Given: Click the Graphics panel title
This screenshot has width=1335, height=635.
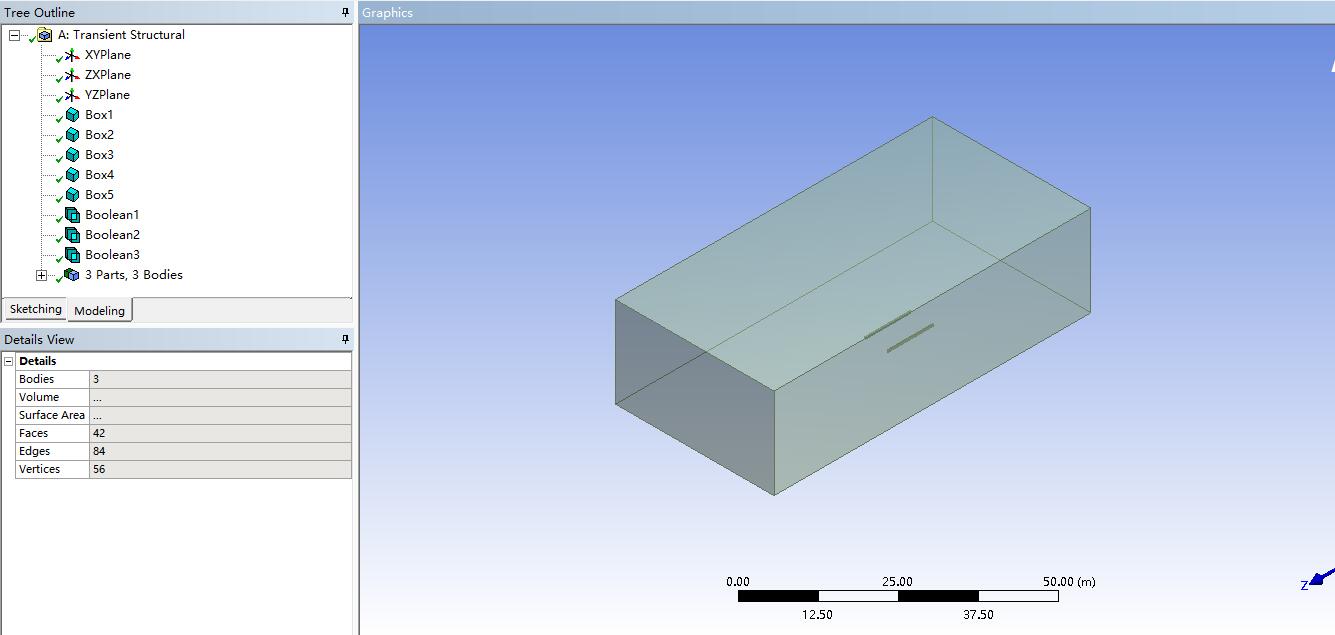Looking at the screenshot, I should tap(387, 13).
